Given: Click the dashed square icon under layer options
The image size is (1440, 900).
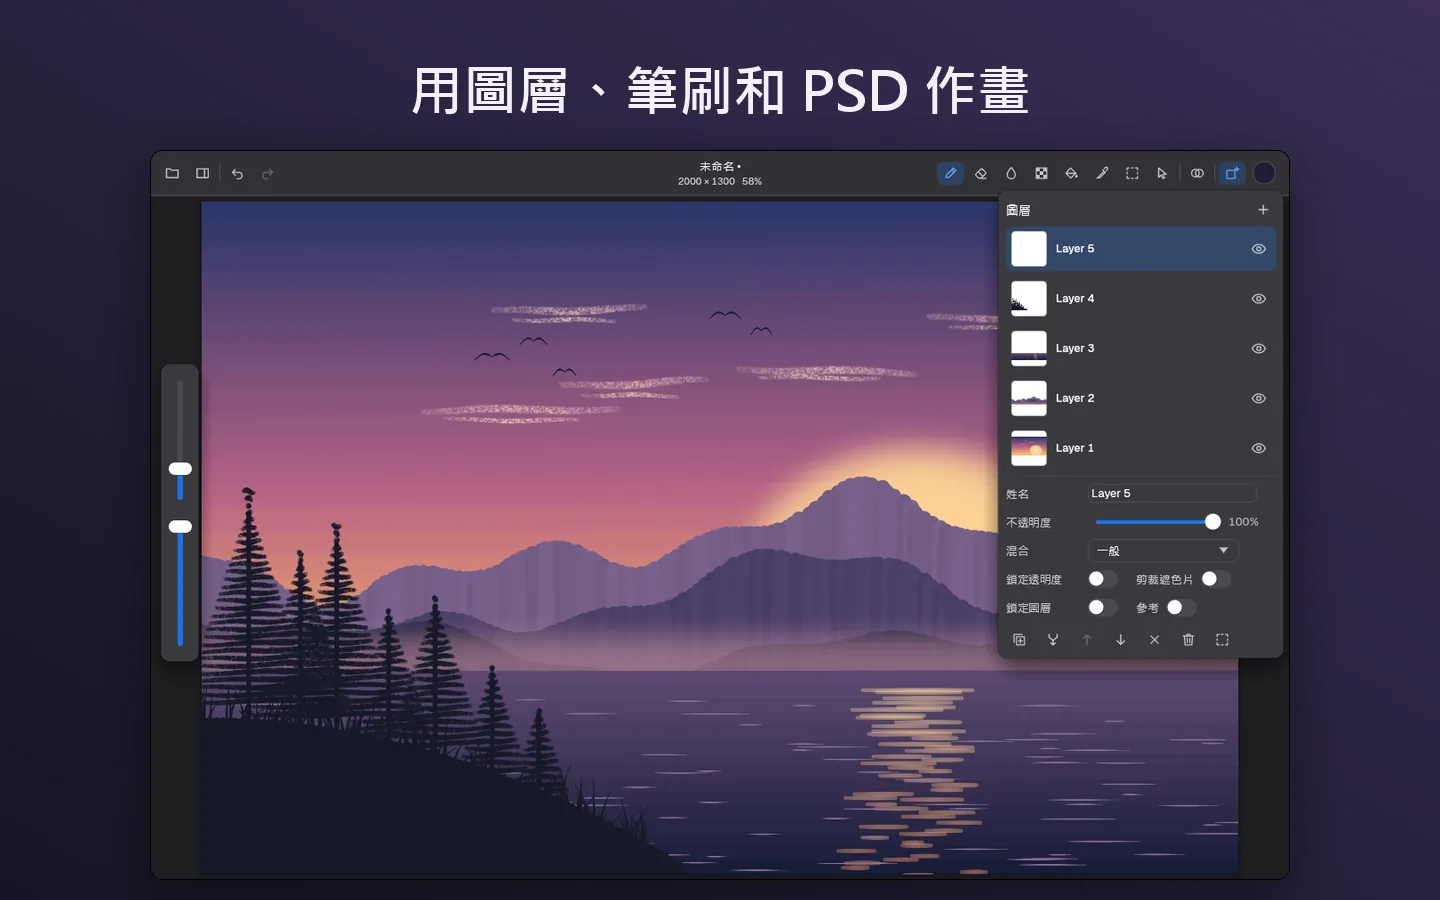Looking at the screenshot, I should 1222,640.
